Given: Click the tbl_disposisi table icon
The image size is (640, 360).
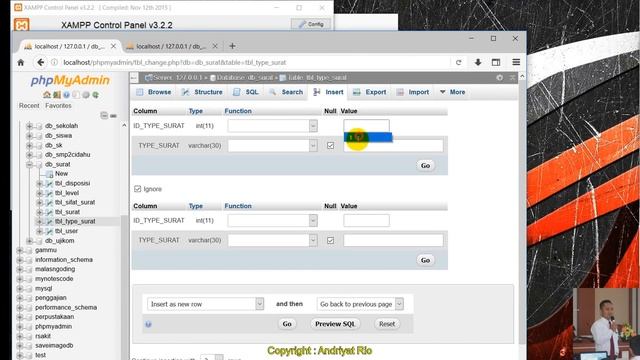Looking at the screenshot, I should (x=49, y=183).
